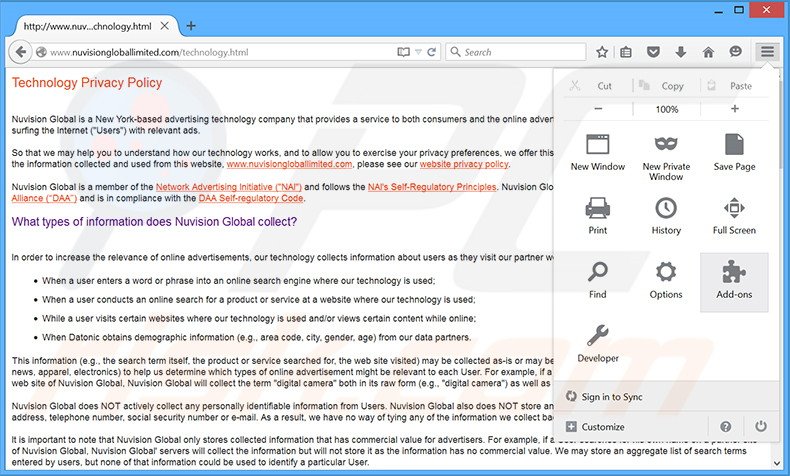Open the search engine dropdown
The image size is (790, 476).
456,52
